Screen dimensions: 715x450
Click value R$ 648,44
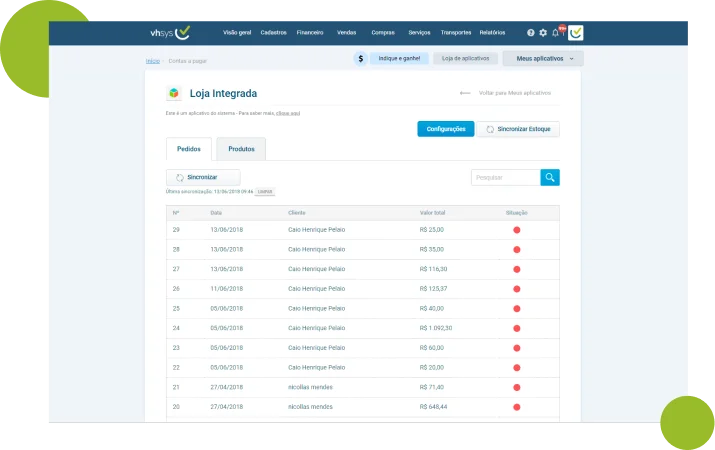click(434, 407)
